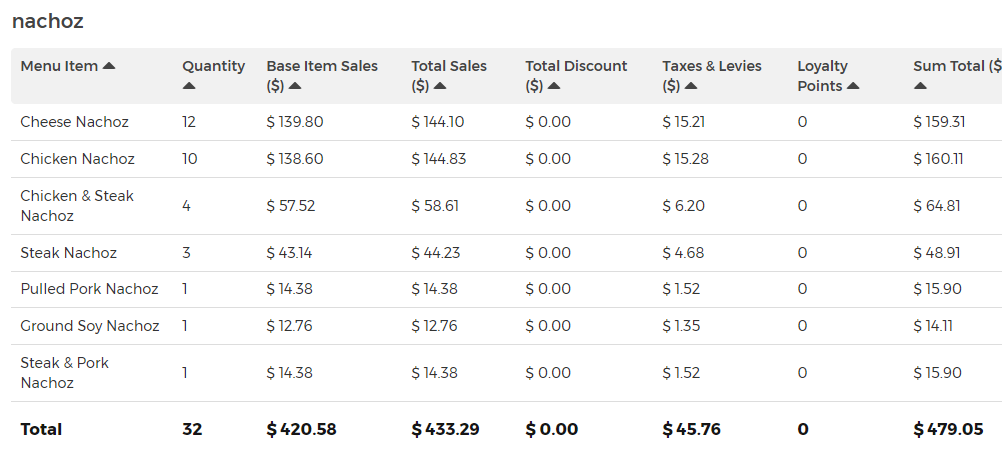Click Sum Total sort arrow
This screenshot has height=454, width=1002.
coord(920,86)
